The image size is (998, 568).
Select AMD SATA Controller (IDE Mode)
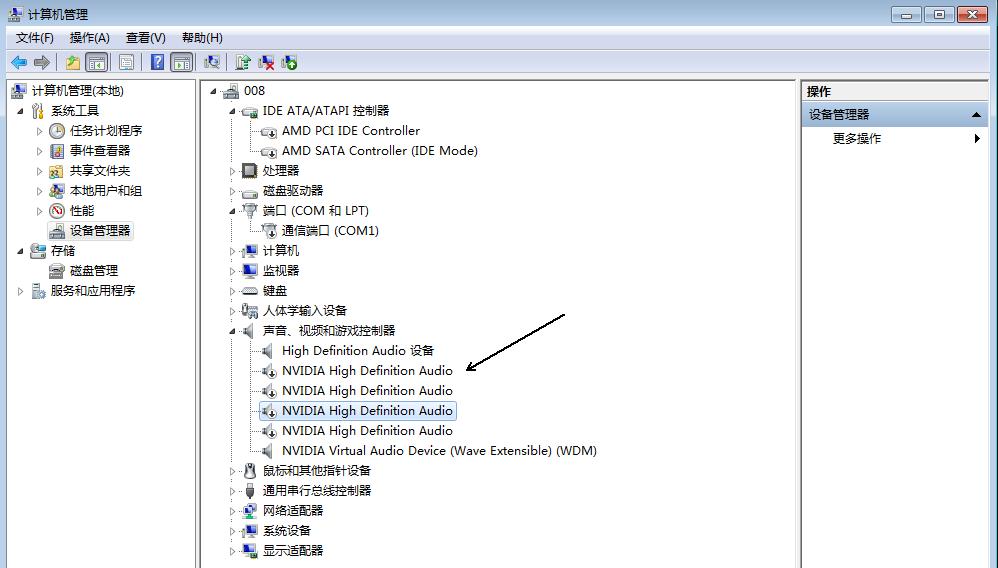pyautogui.click(x=380, y=151)
